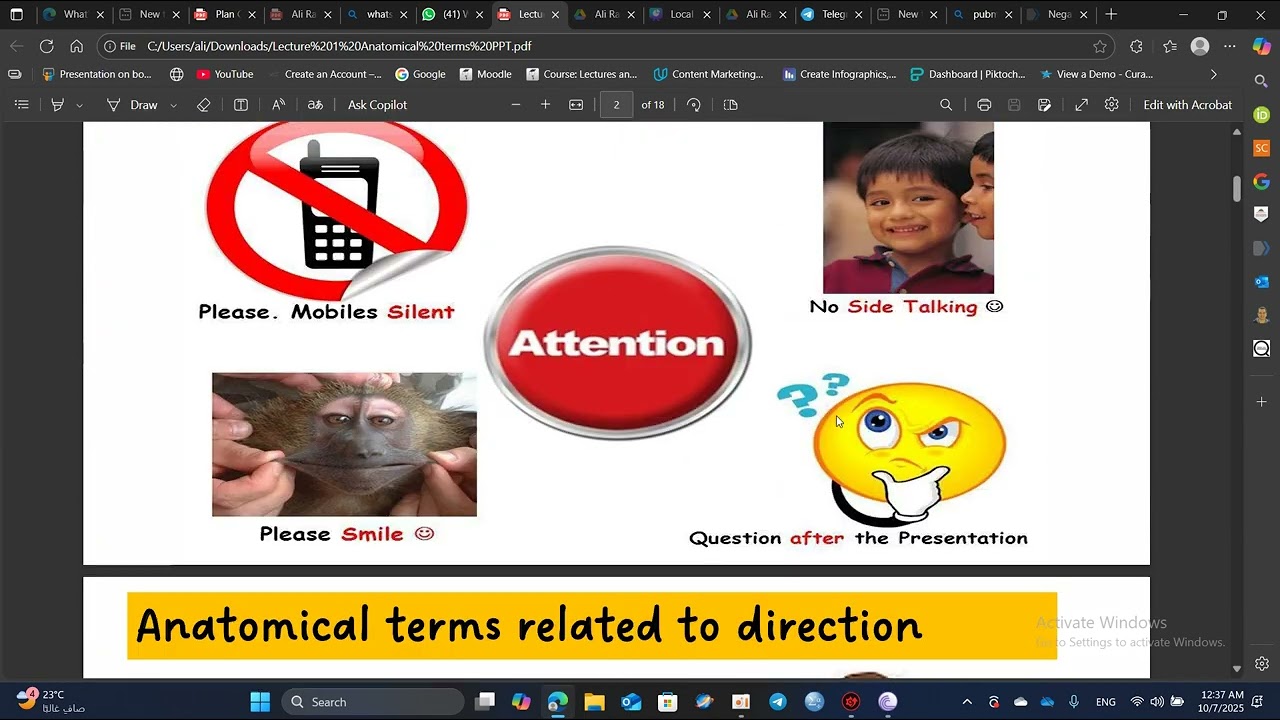Open the YouTube bookmark
Image resolution: width=1280 pixels, height=720 pixels.
[225, 74]
